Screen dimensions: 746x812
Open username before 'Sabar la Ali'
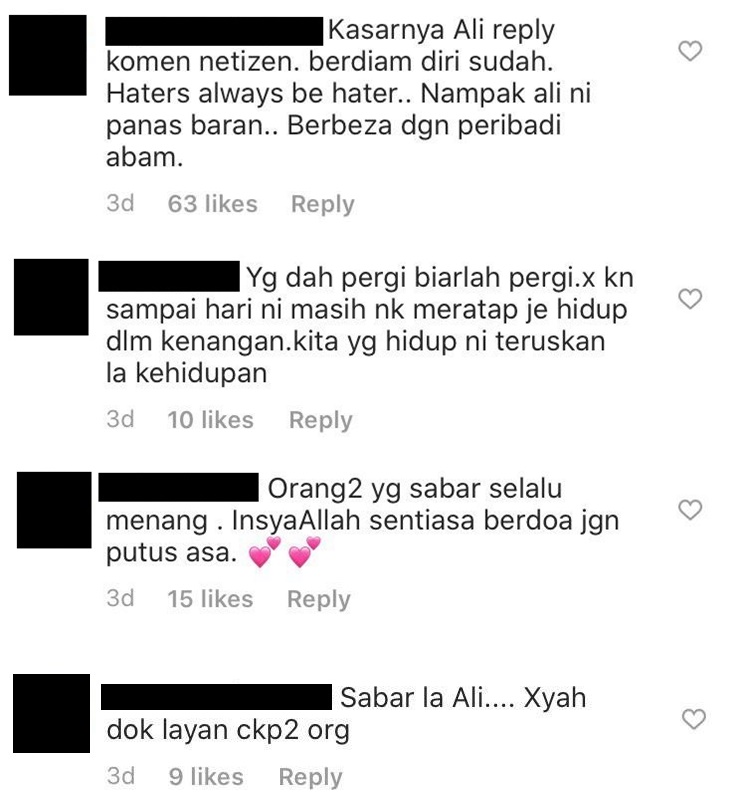tap(216, 697)
